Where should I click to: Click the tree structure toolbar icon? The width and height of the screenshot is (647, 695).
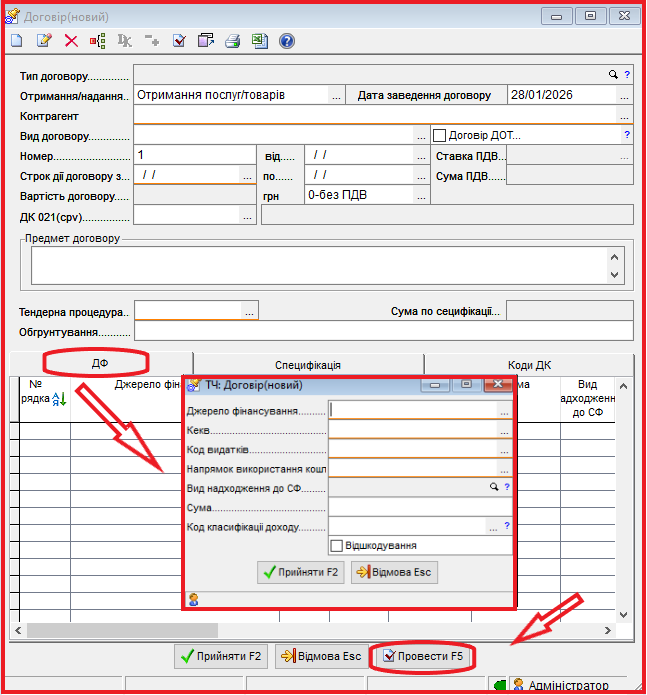pyautogui.click(x=98, y=41)
